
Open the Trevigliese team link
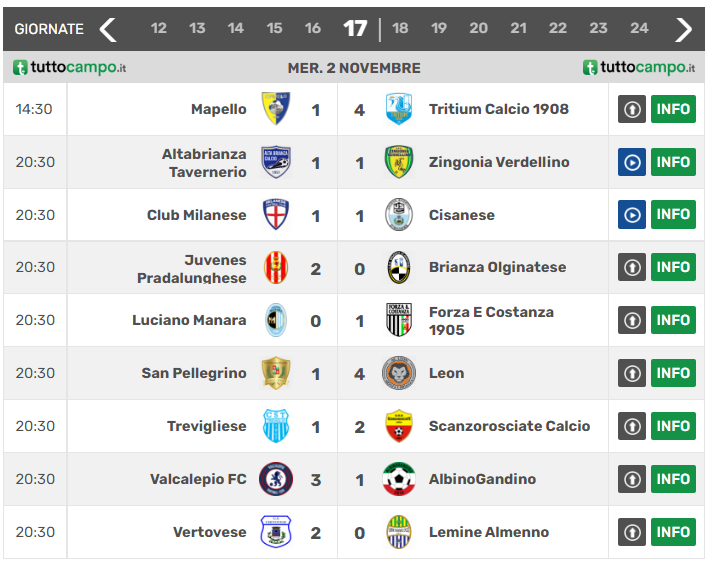click(x=206, y=426)
